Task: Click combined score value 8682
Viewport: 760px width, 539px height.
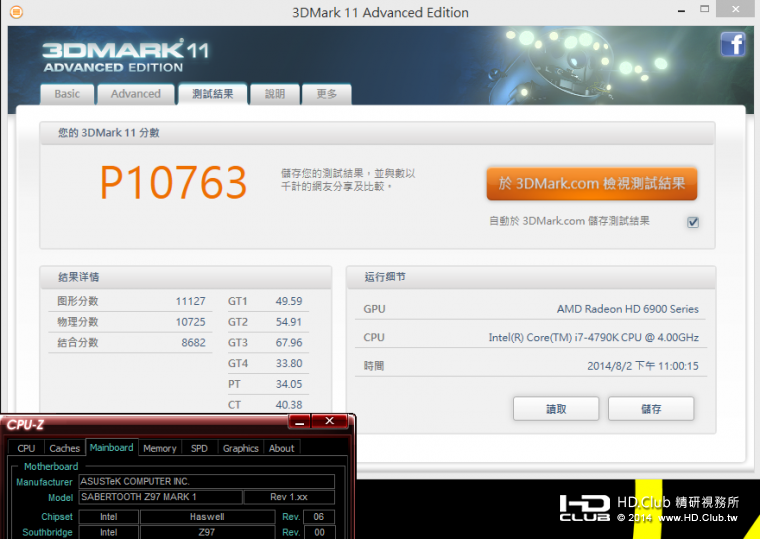Action: coord(193,343)
